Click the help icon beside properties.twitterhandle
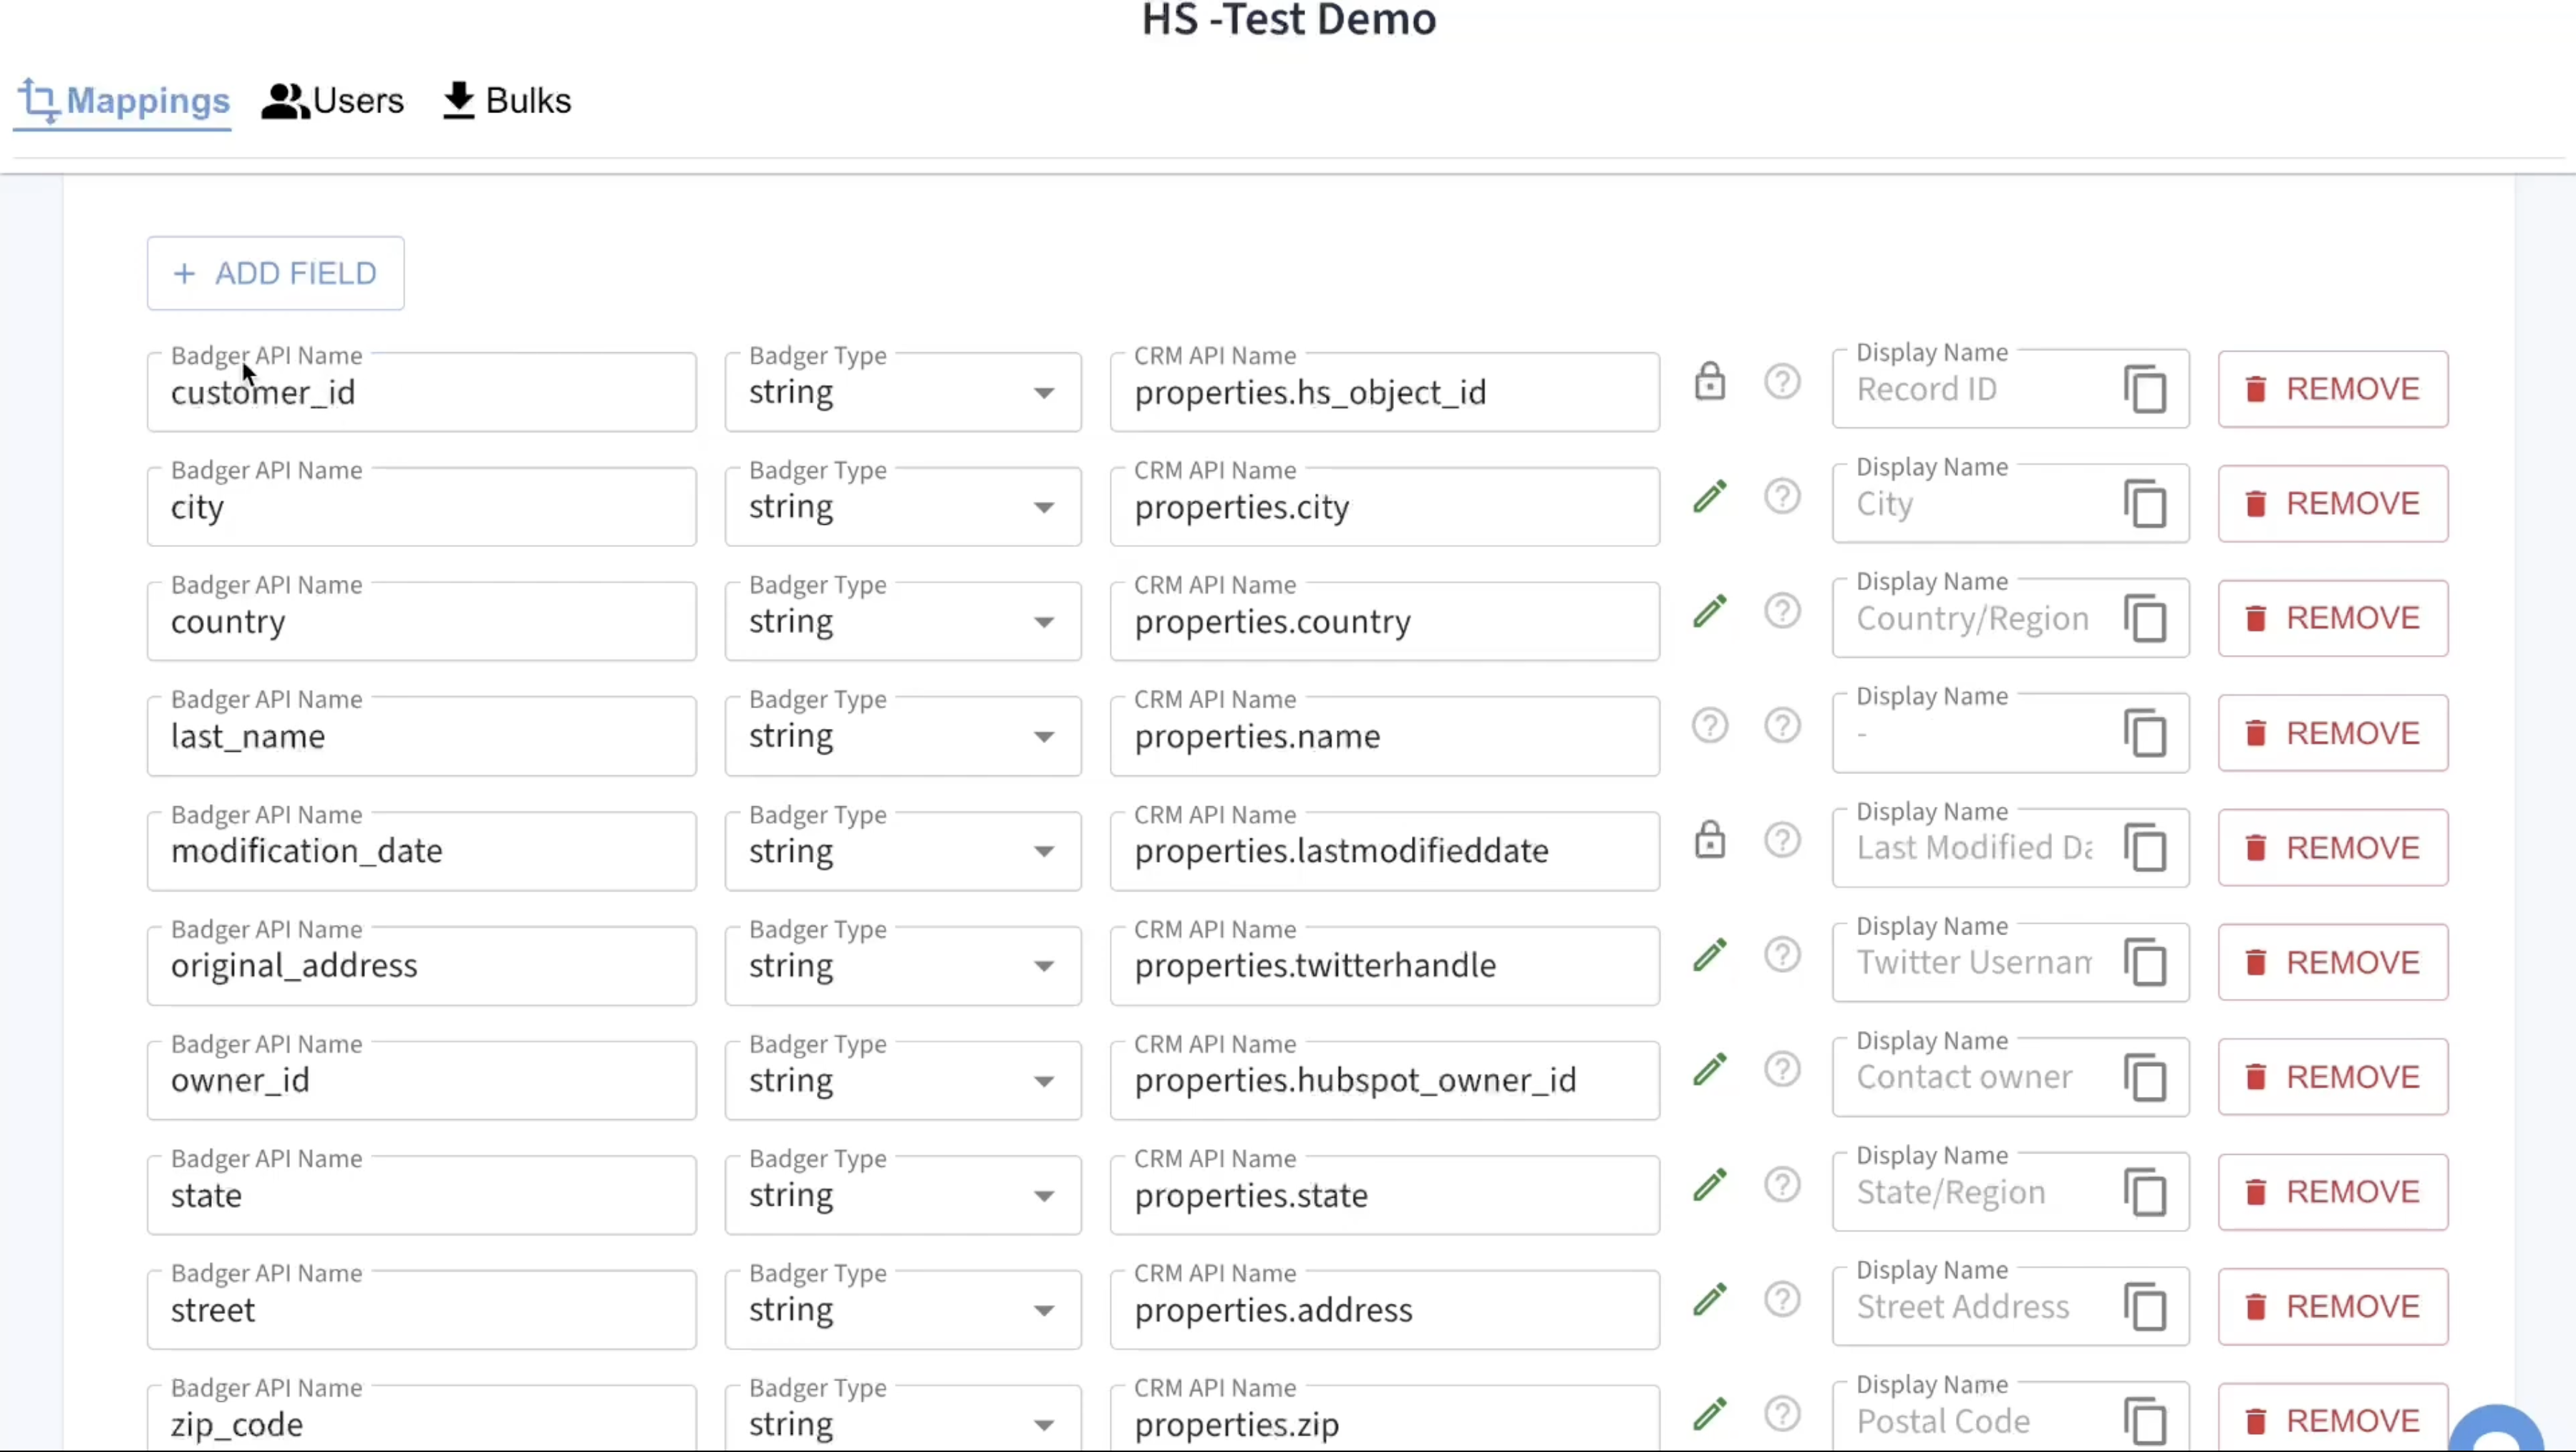Image resolution: width=2576 pixels, height=1452 pixels. pos(1781,955)
